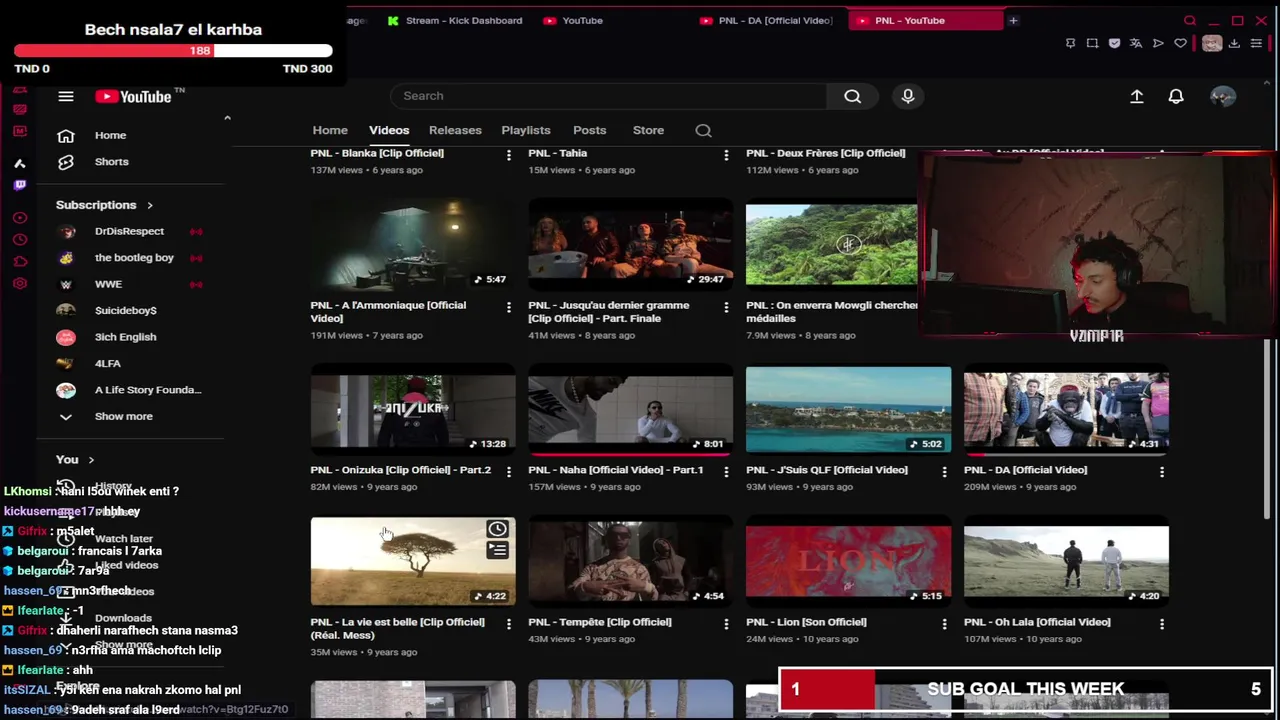The image size is (1280, 720).
Task: Open options for La vie est belle
Action: [x=508, y=623]
